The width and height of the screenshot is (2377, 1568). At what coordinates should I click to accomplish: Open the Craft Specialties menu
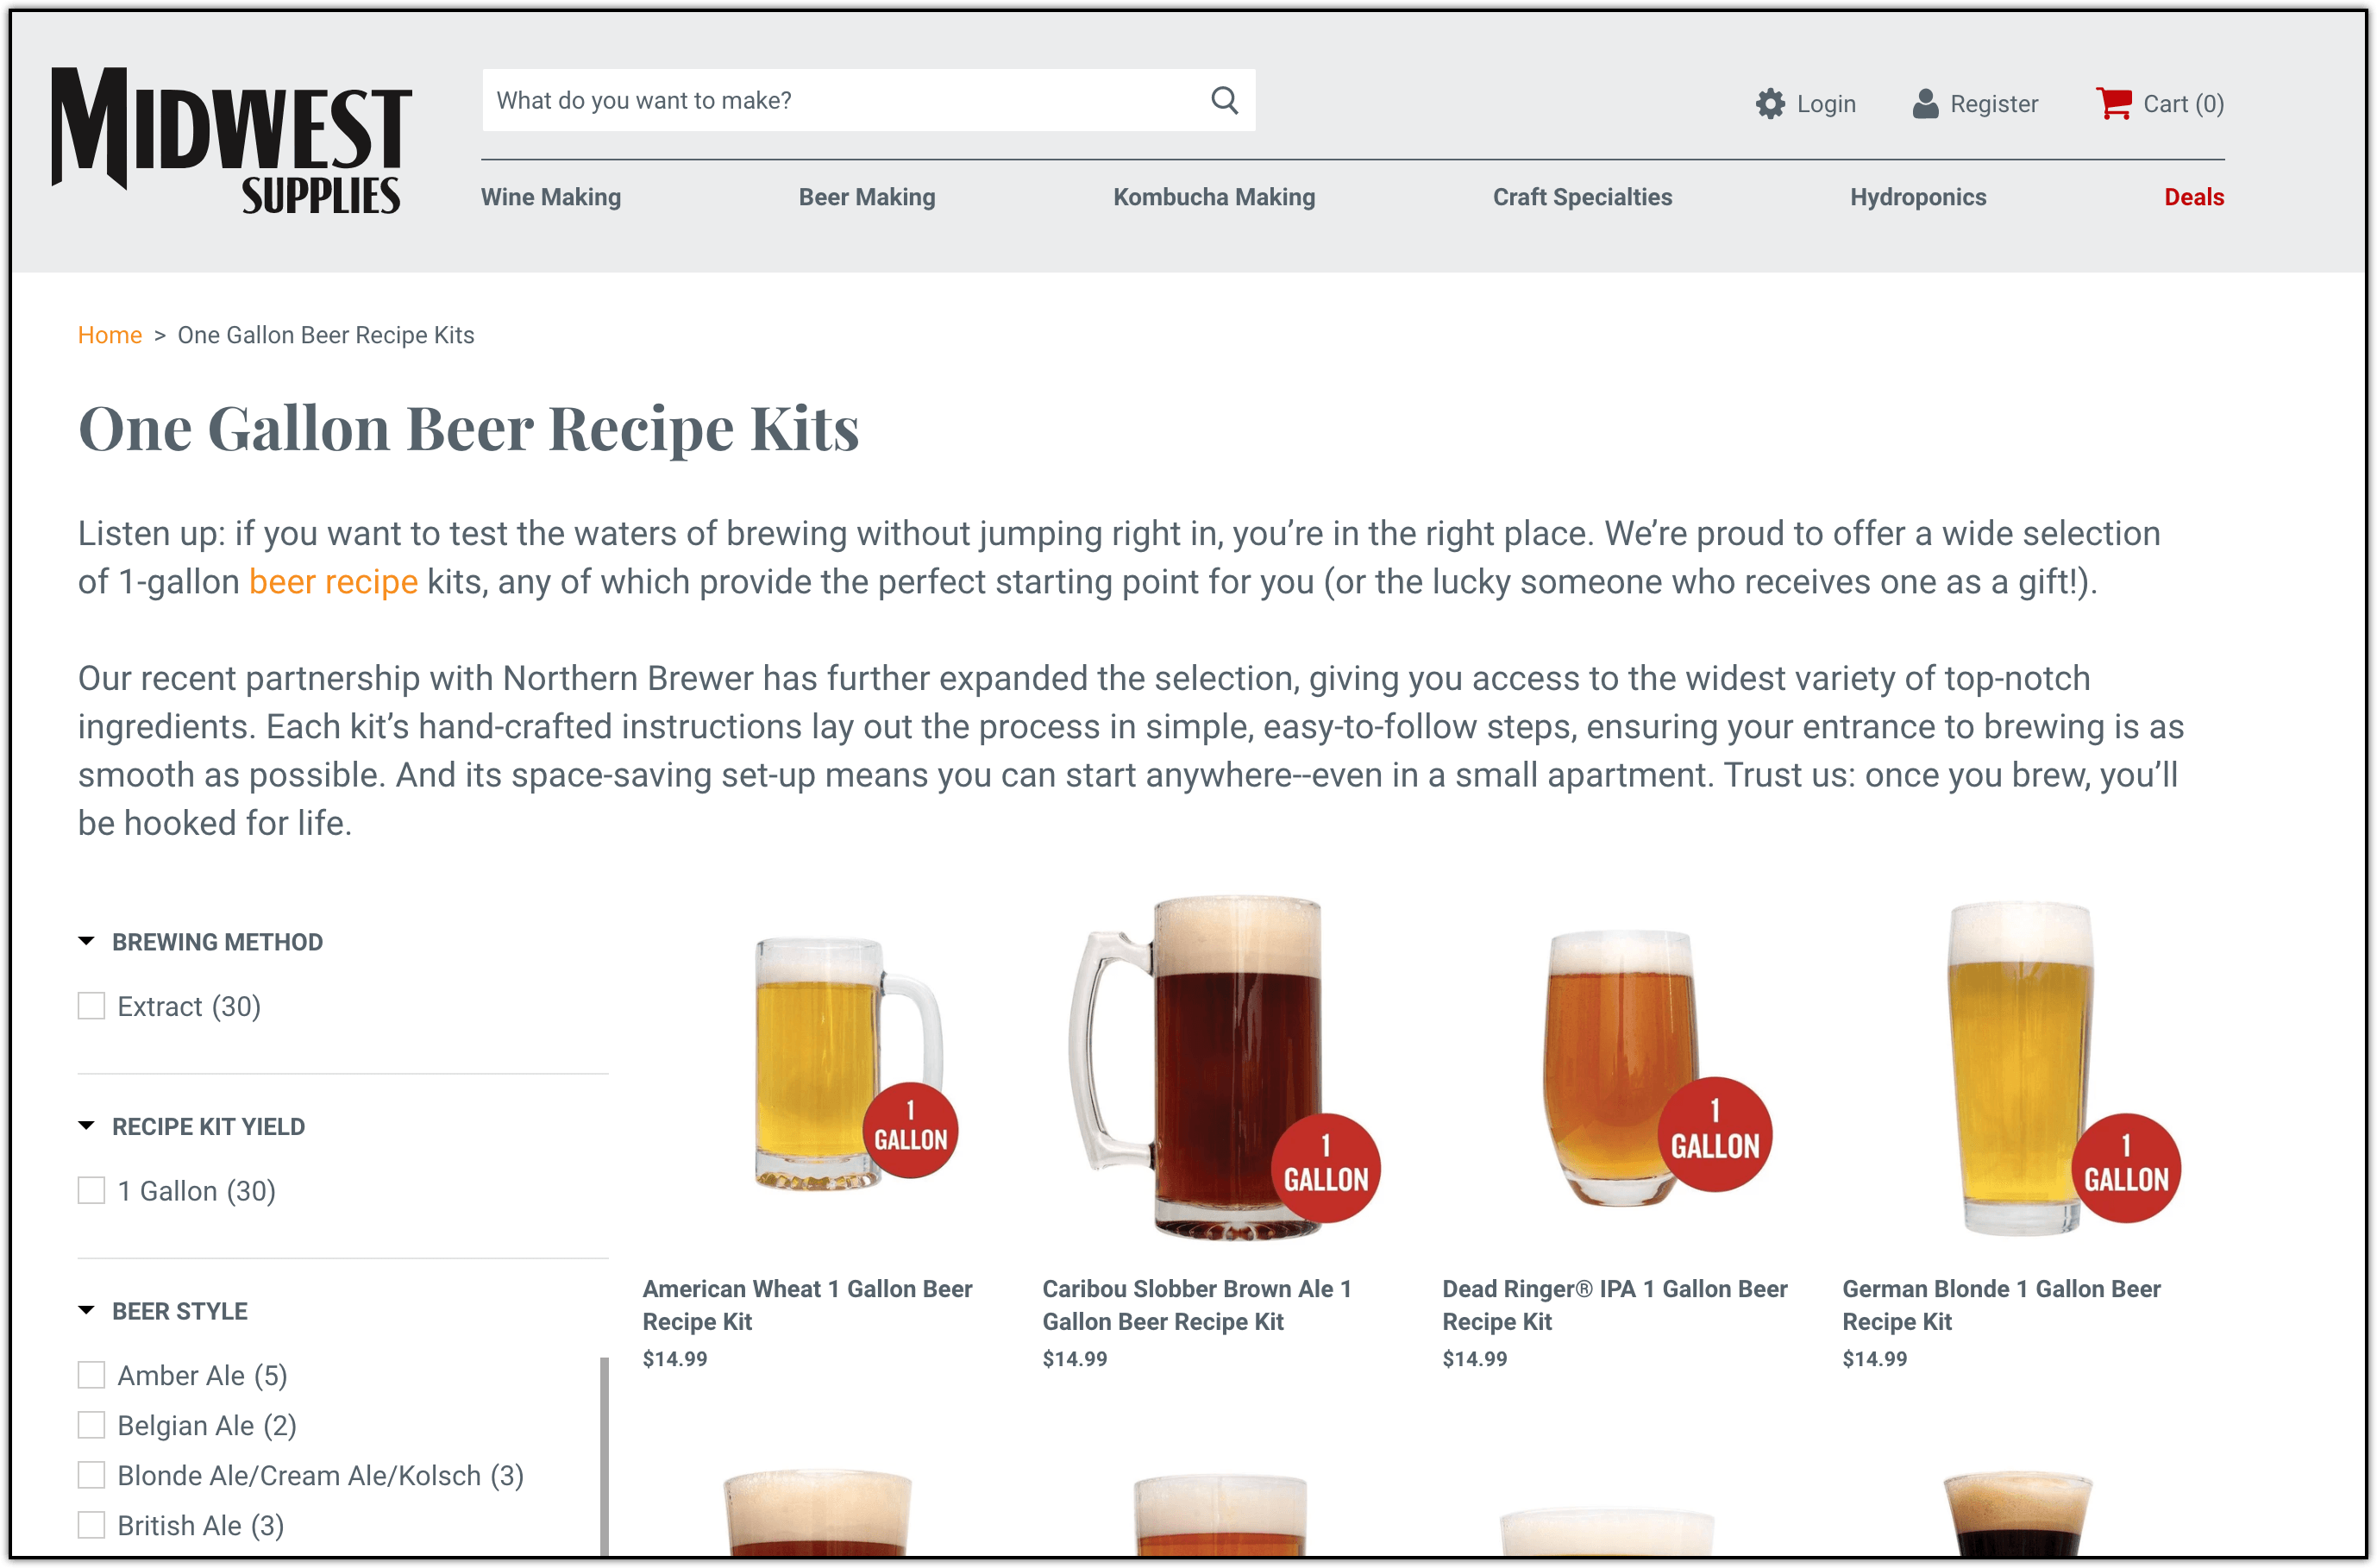click(1582, 197)
